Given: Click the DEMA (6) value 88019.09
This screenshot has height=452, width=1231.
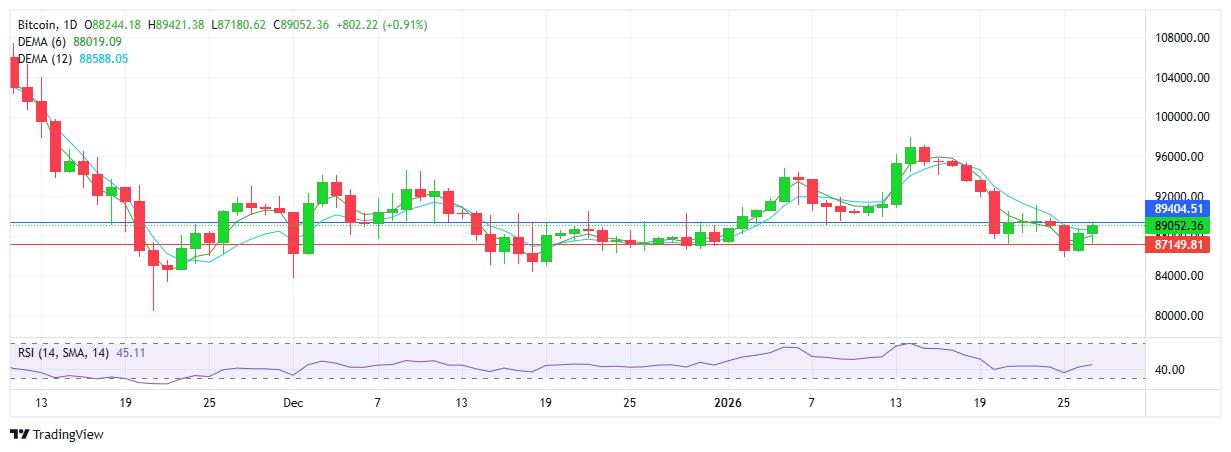Looking at the screenshot, I should (98, 42).
